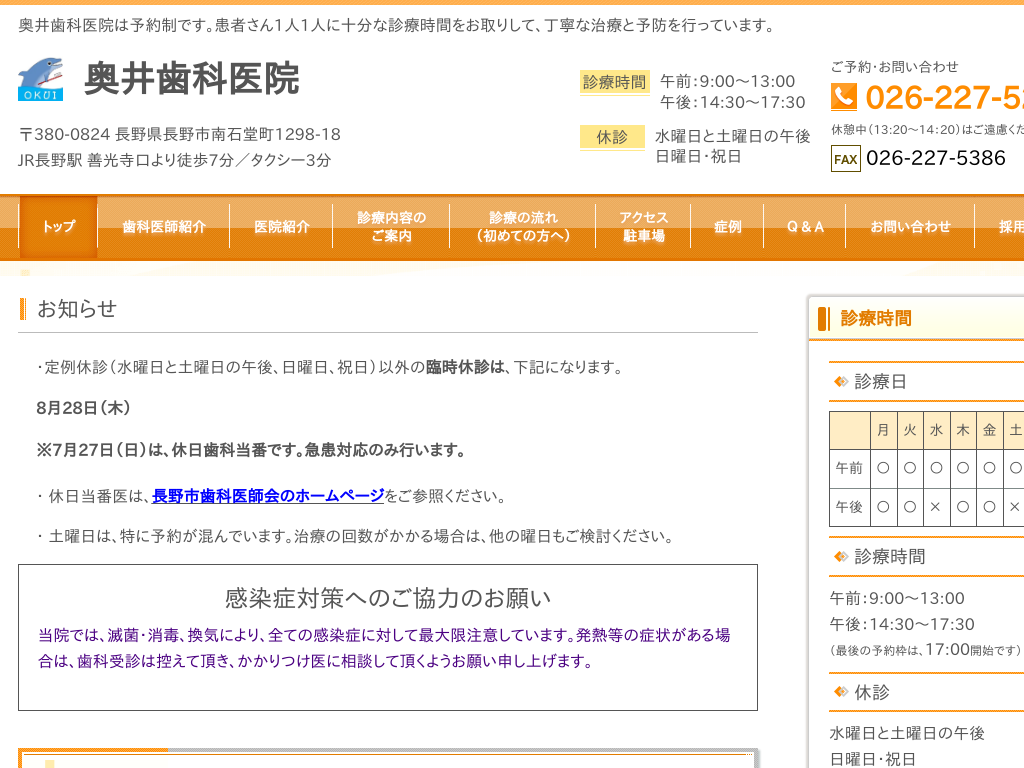Viewport: 1024px width, 768px height.
Task: Click the 午前 row header in schedule table
Action: (849, 468)
